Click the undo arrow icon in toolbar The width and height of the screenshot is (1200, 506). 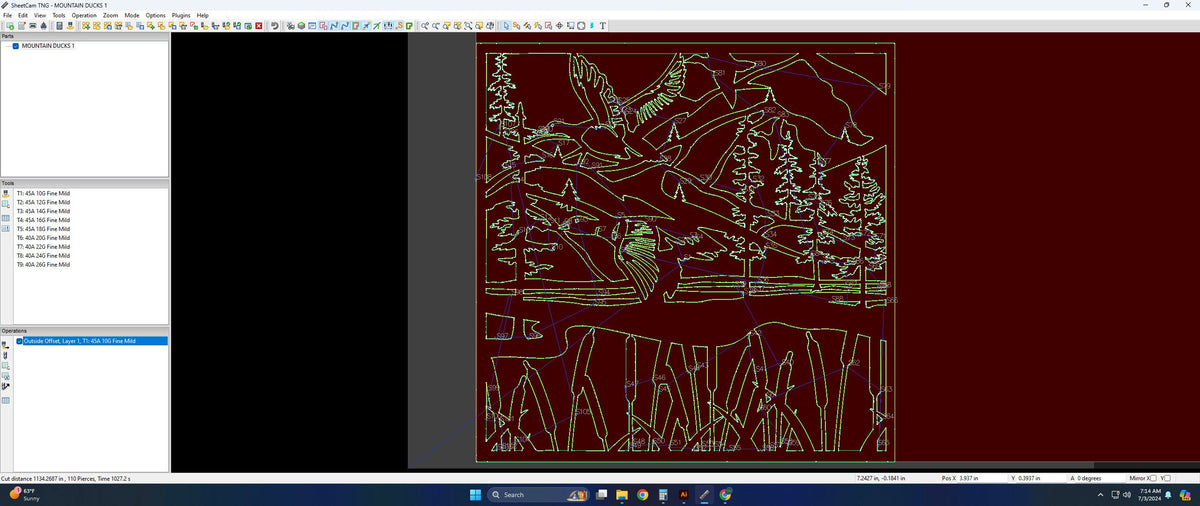pos(275,26)
